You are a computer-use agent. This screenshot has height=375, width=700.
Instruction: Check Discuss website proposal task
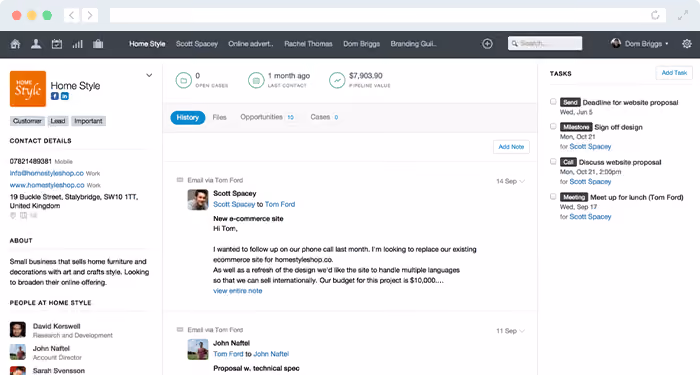(x=553, y=162)
